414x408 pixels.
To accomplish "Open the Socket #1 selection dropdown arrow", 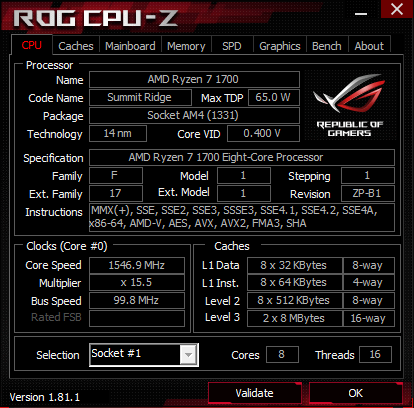I will (x=188, y=355).
